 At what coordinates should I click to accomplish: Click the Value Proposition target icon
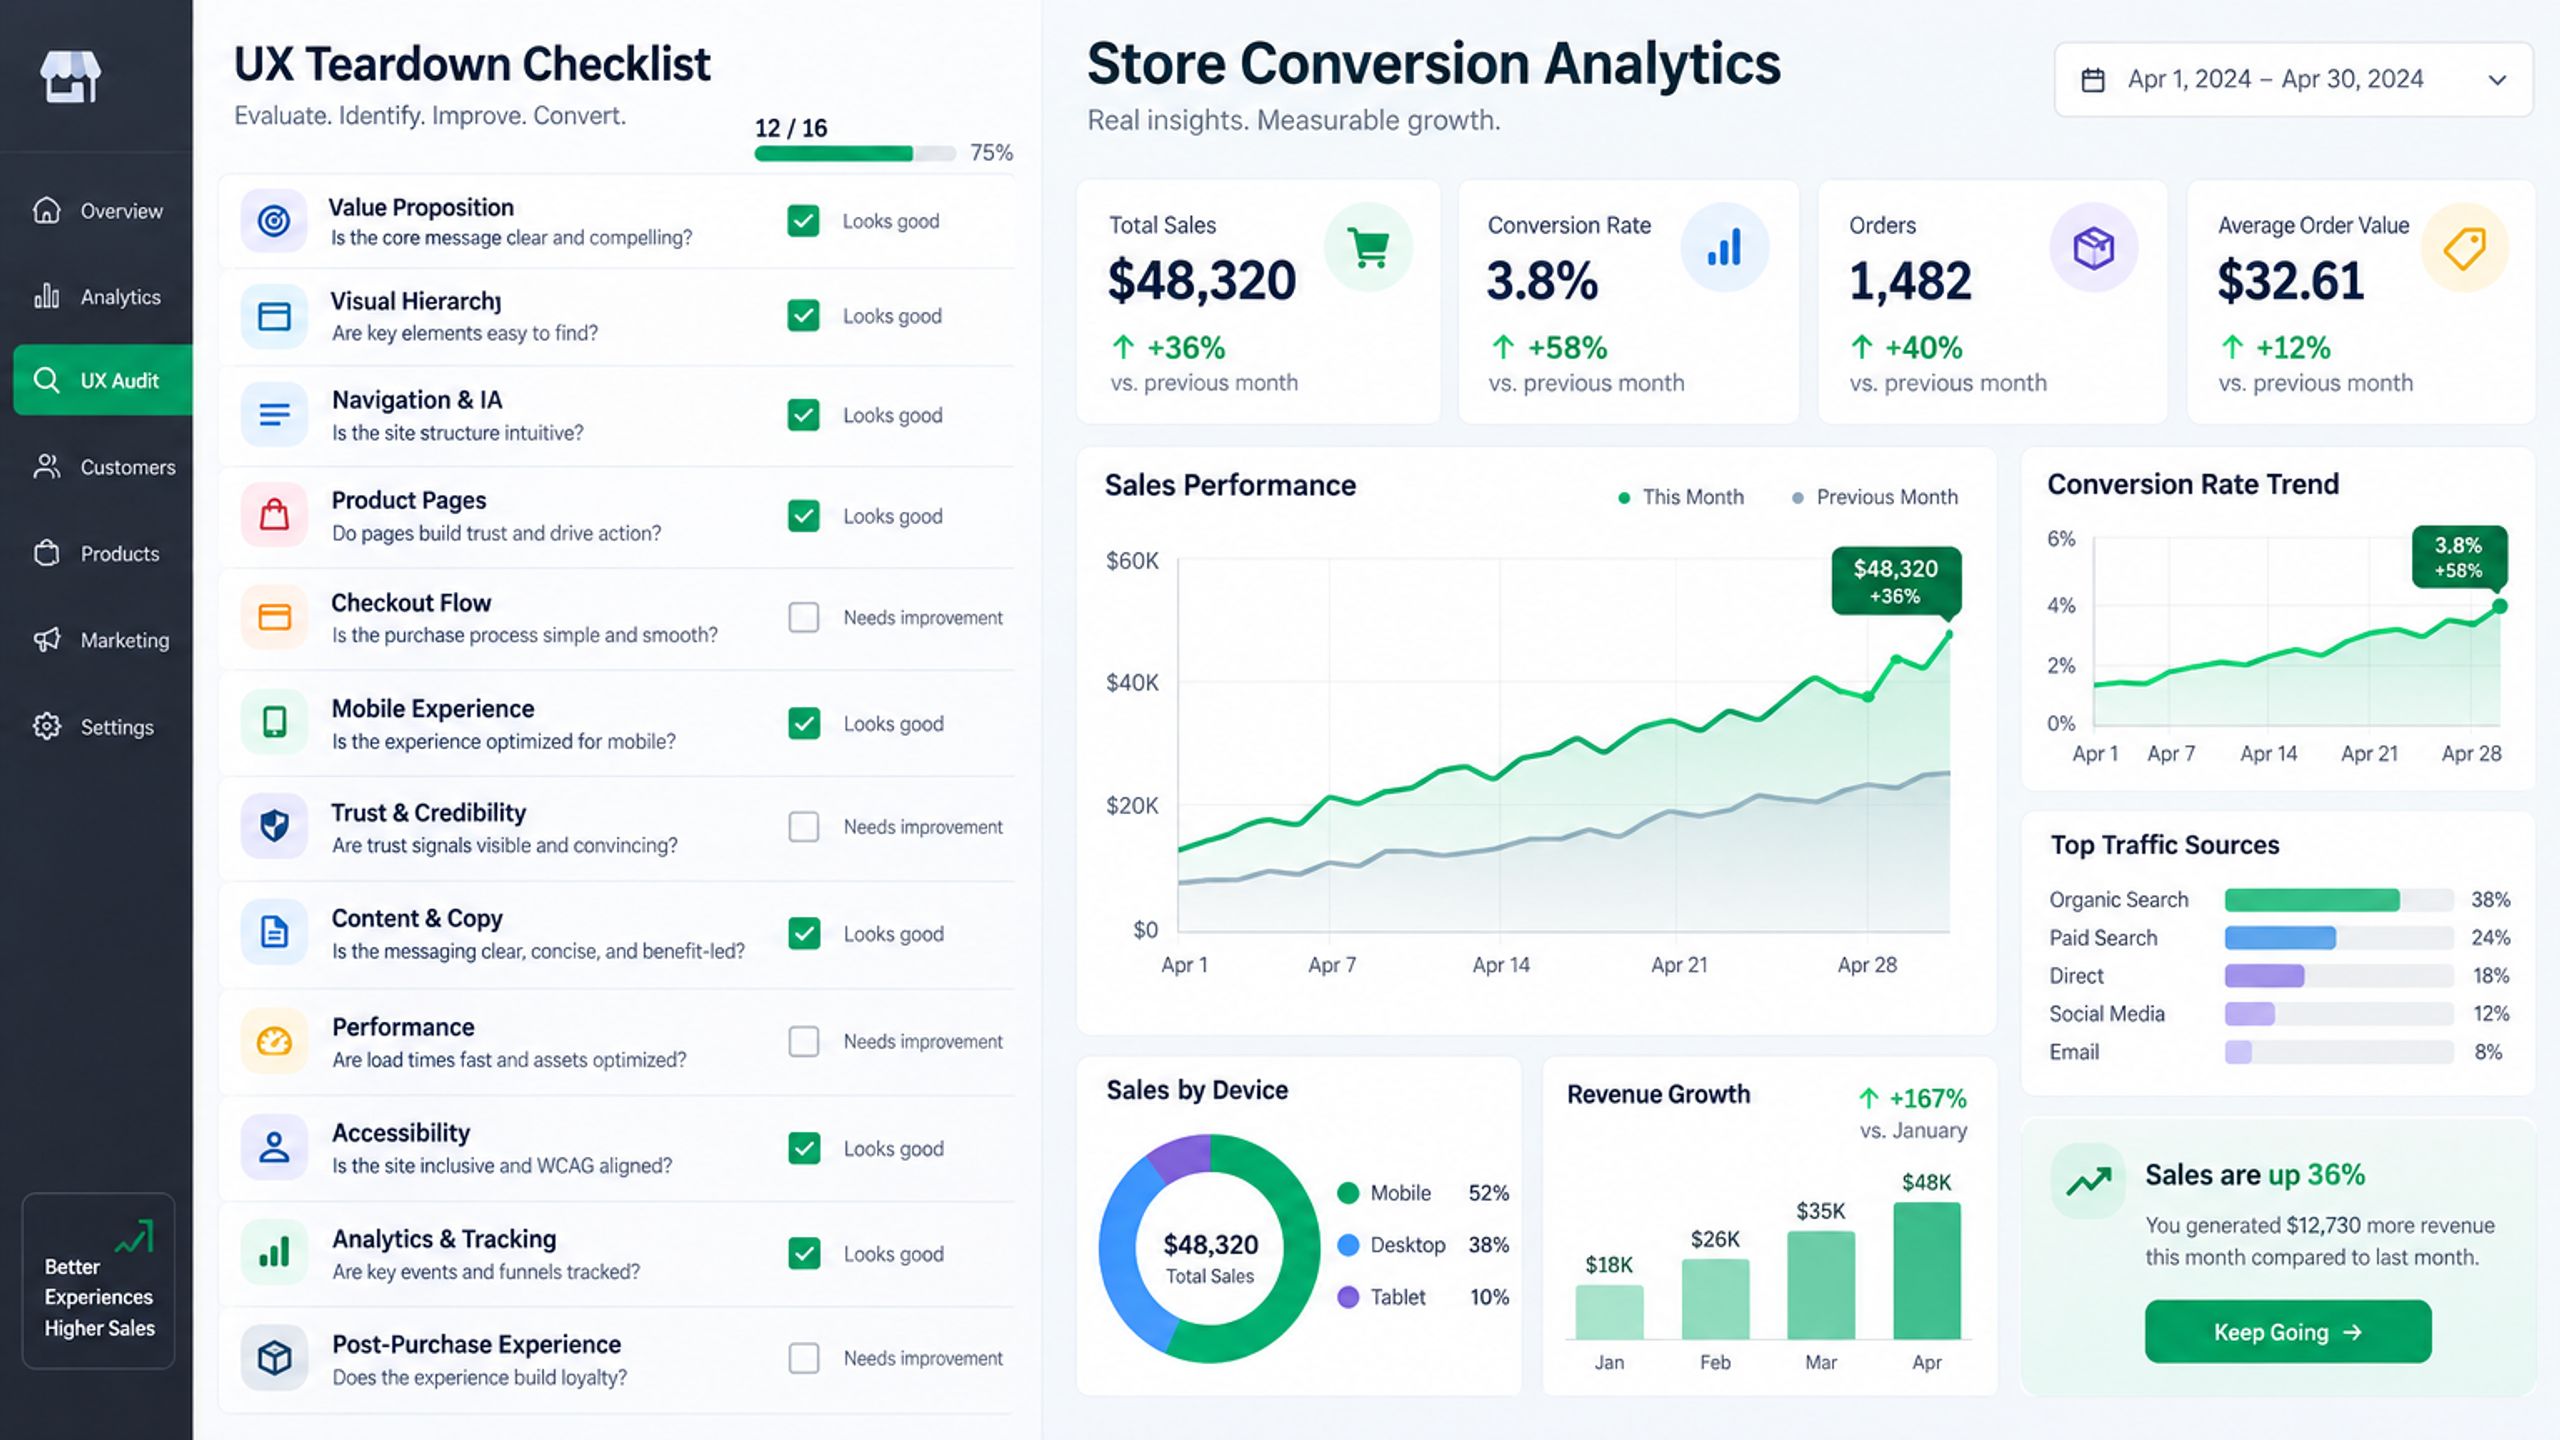point(274,221)
